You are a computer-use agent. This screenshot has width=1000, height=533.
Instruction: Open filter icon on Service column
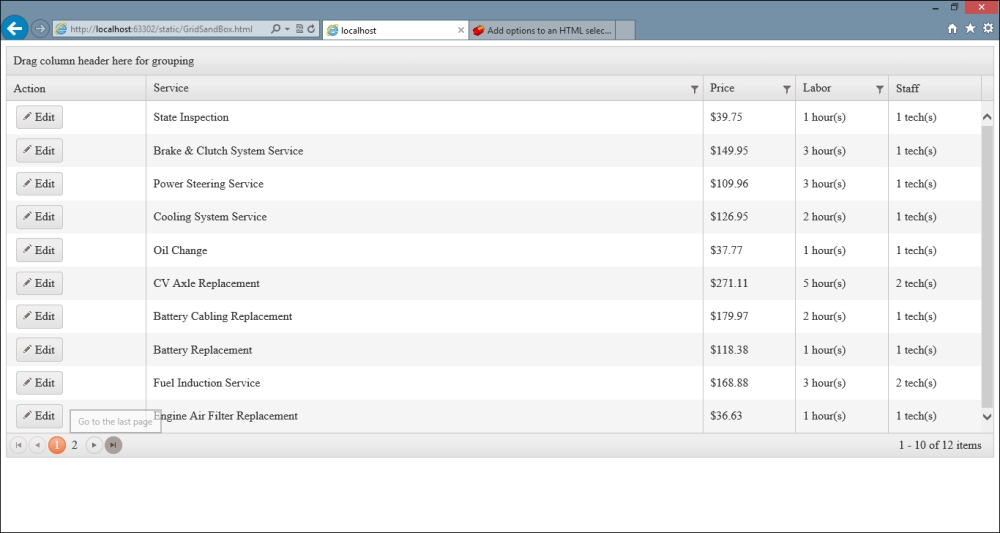(695, 89)
